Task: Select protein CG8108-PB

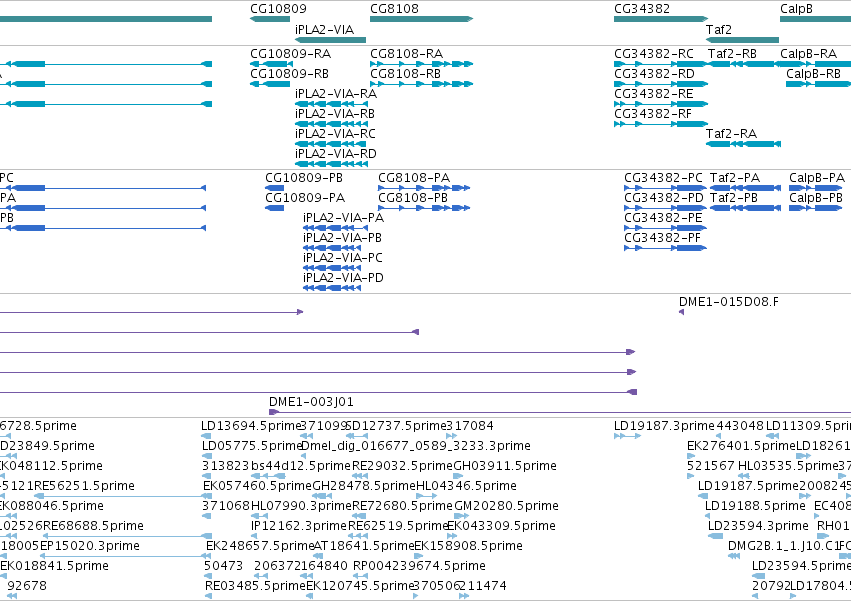Action: 413,198
